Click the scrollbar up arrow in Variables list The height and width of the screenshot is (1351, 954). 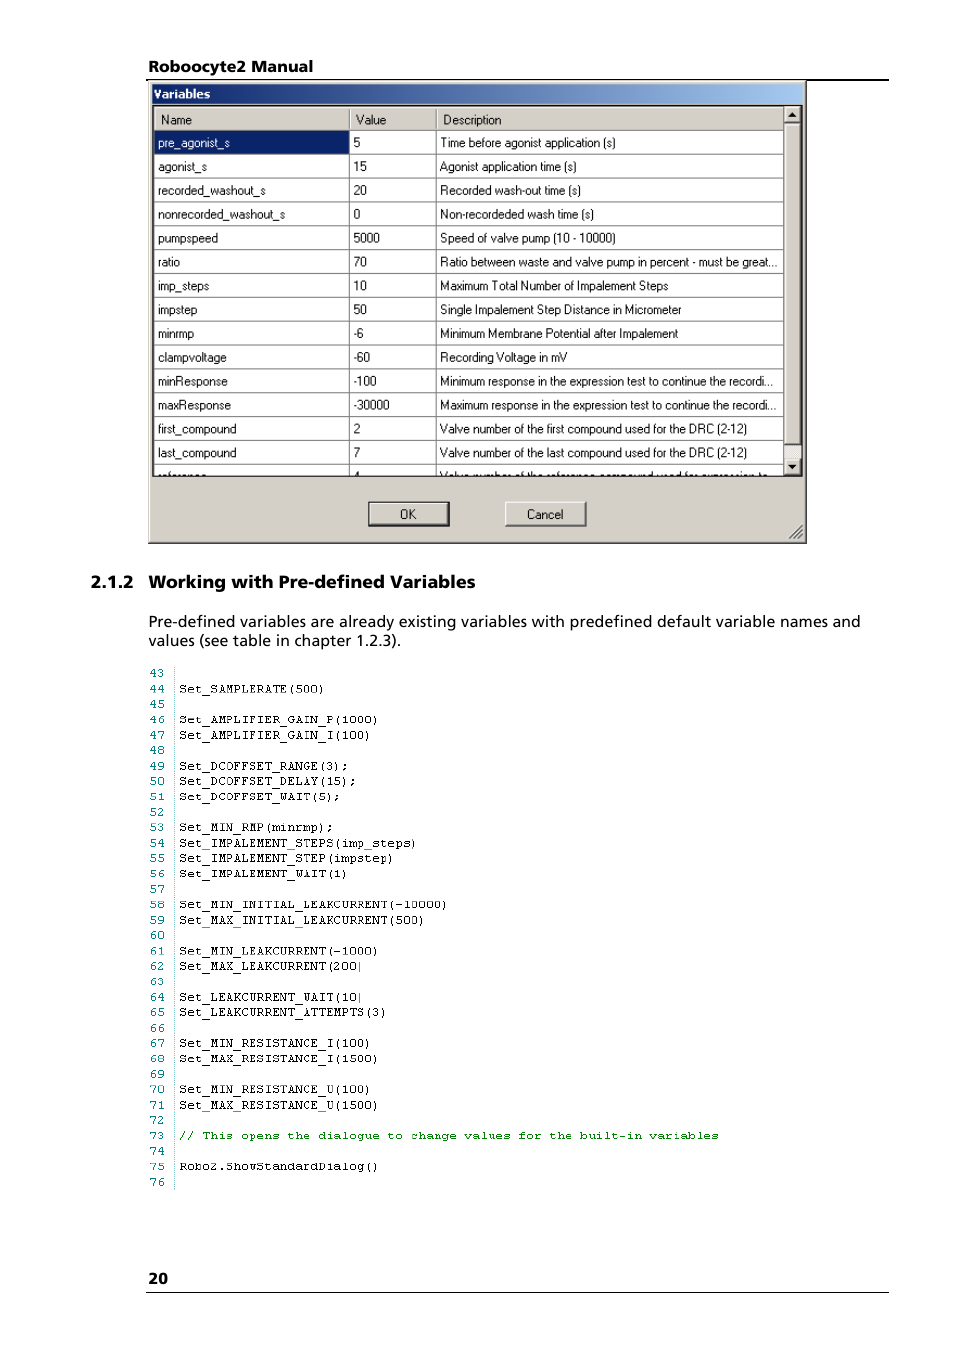[x=792, y=115]
